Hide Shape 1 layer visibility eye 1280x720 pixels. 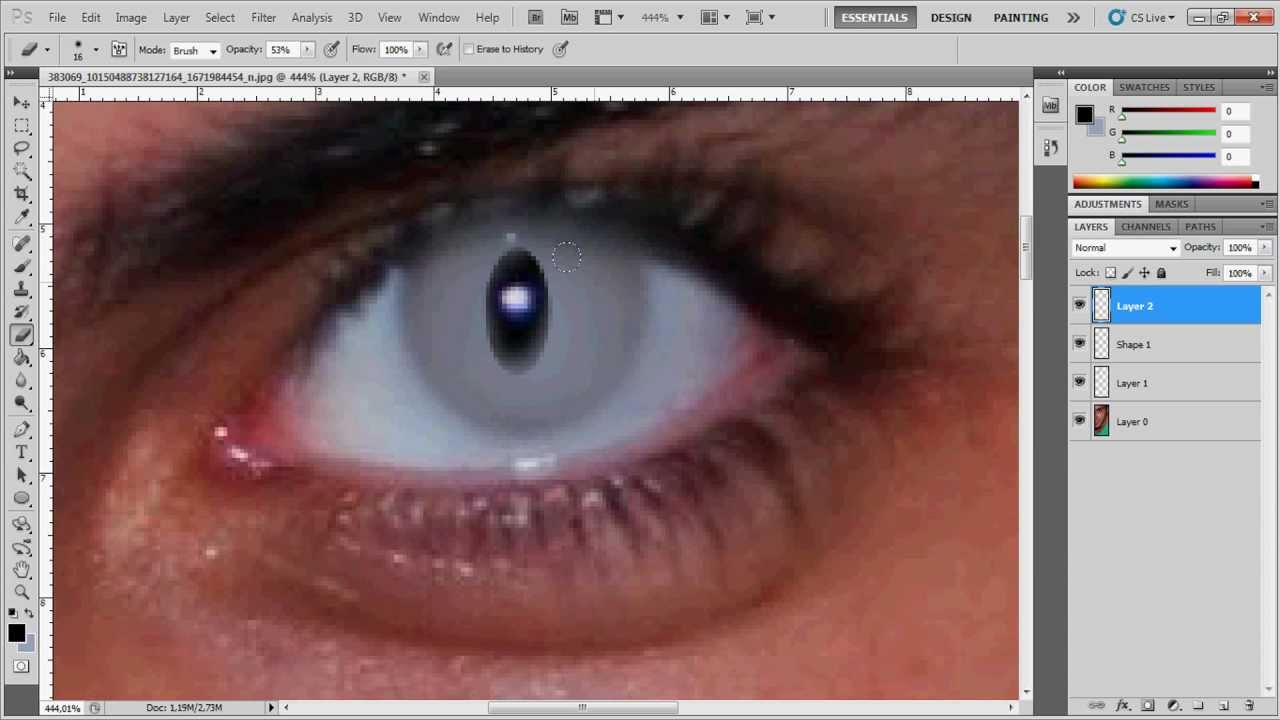(1079, 344)
